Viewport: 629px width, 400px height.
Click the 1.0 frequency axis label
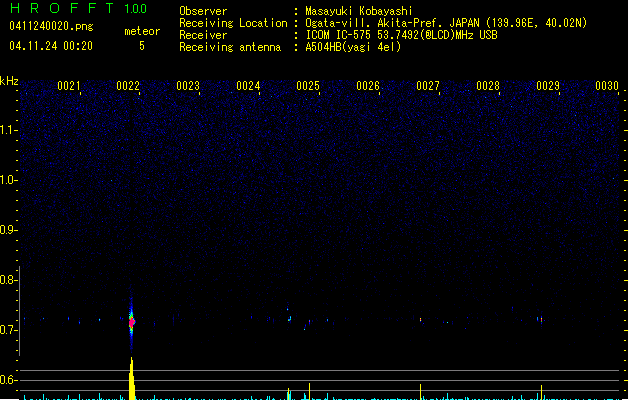click(x=8, y=180)
